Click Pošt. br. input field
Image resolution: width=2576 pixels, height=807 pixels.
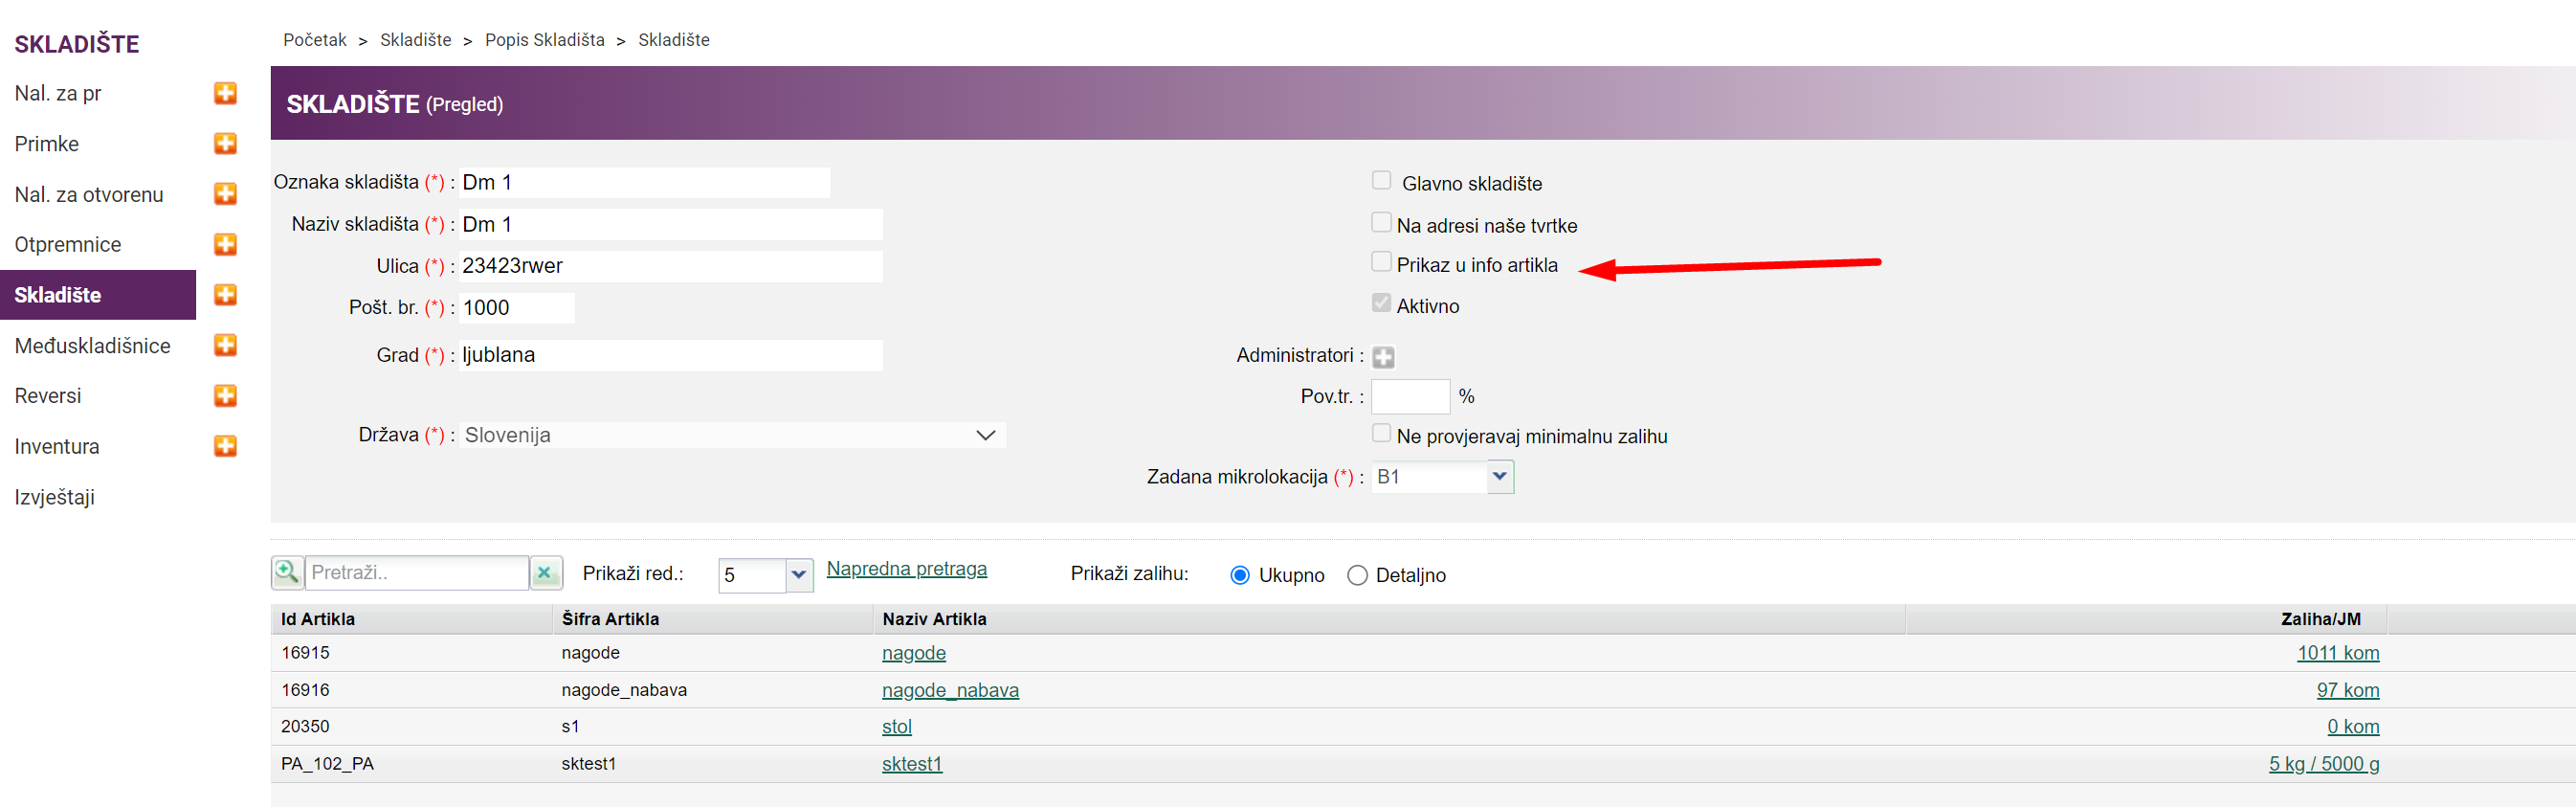(517, 308)
